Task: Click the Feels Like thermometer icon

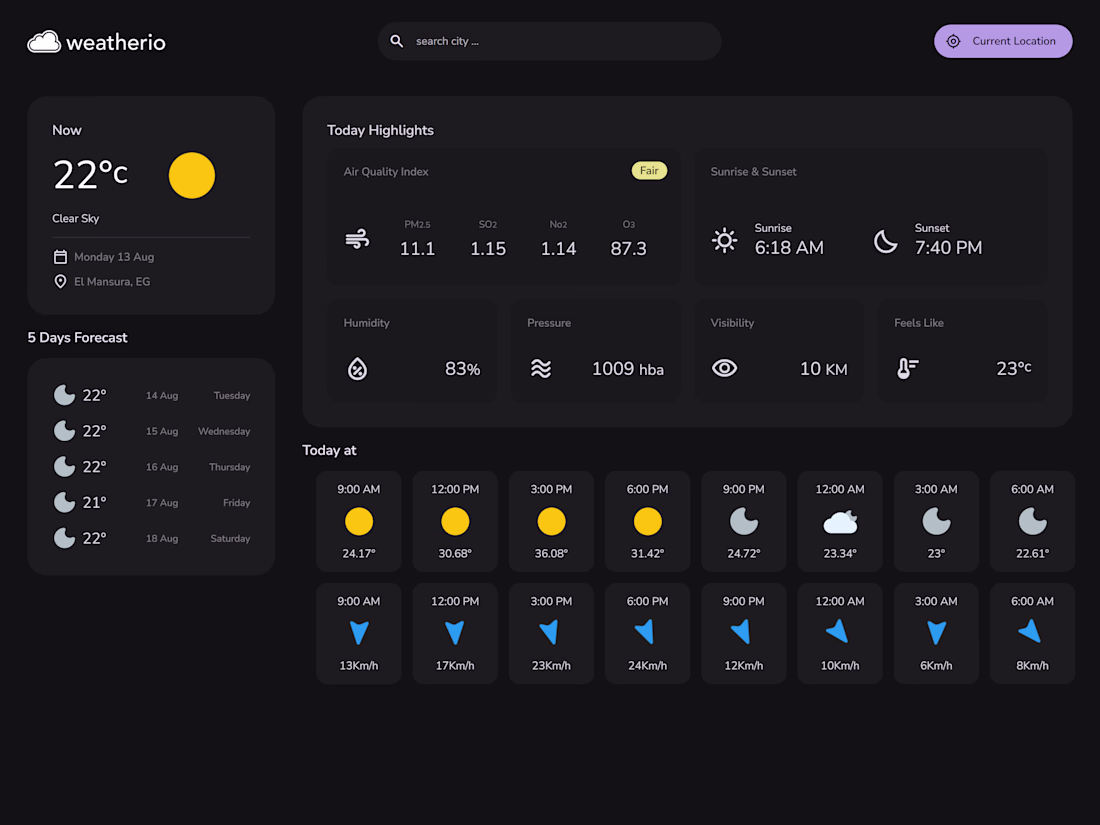Action: 907,368
